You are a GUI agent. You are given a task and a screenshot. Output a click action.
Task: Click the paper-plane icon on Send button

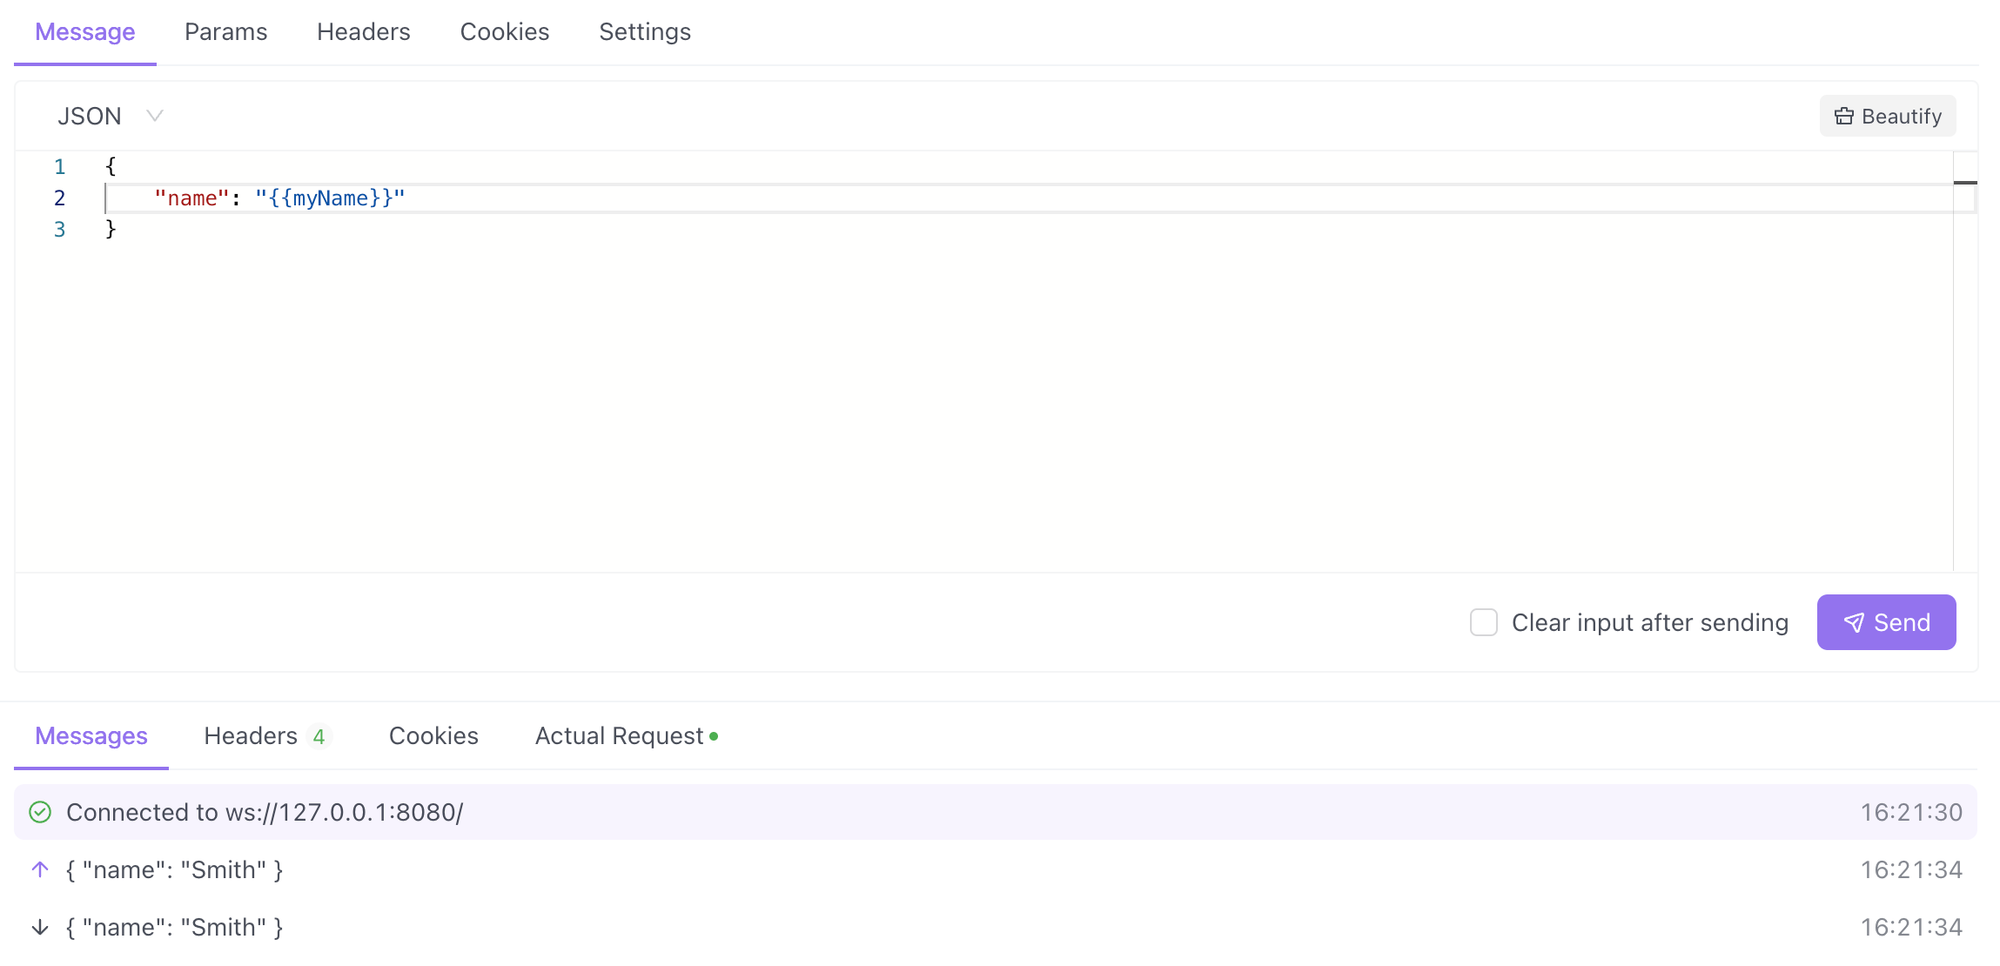(1856, 622)
